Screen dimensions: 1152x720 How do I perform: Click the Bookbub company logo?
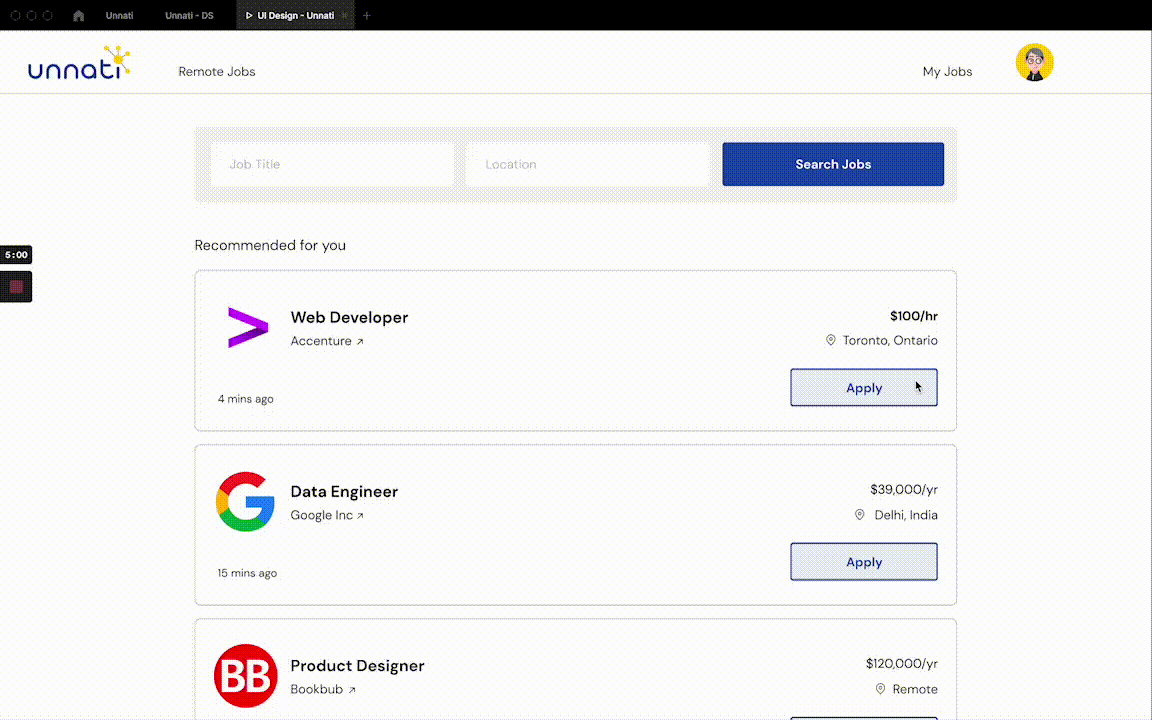[x=245, y=676]
